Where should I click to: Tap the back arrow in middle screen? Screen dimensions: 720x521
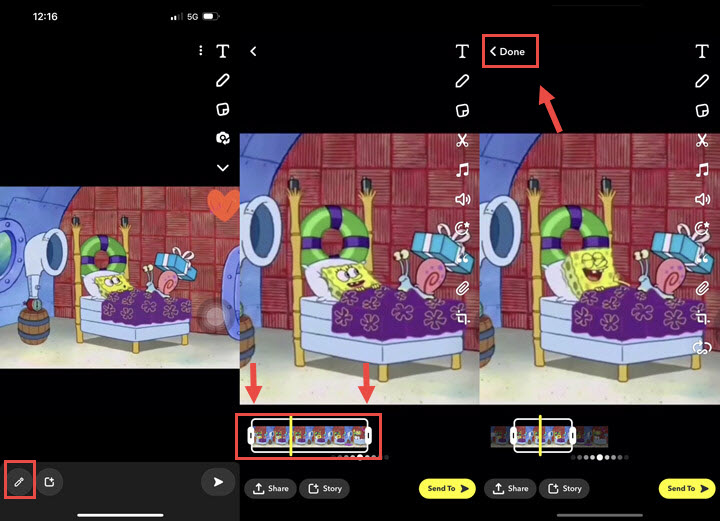pos(253,51)
